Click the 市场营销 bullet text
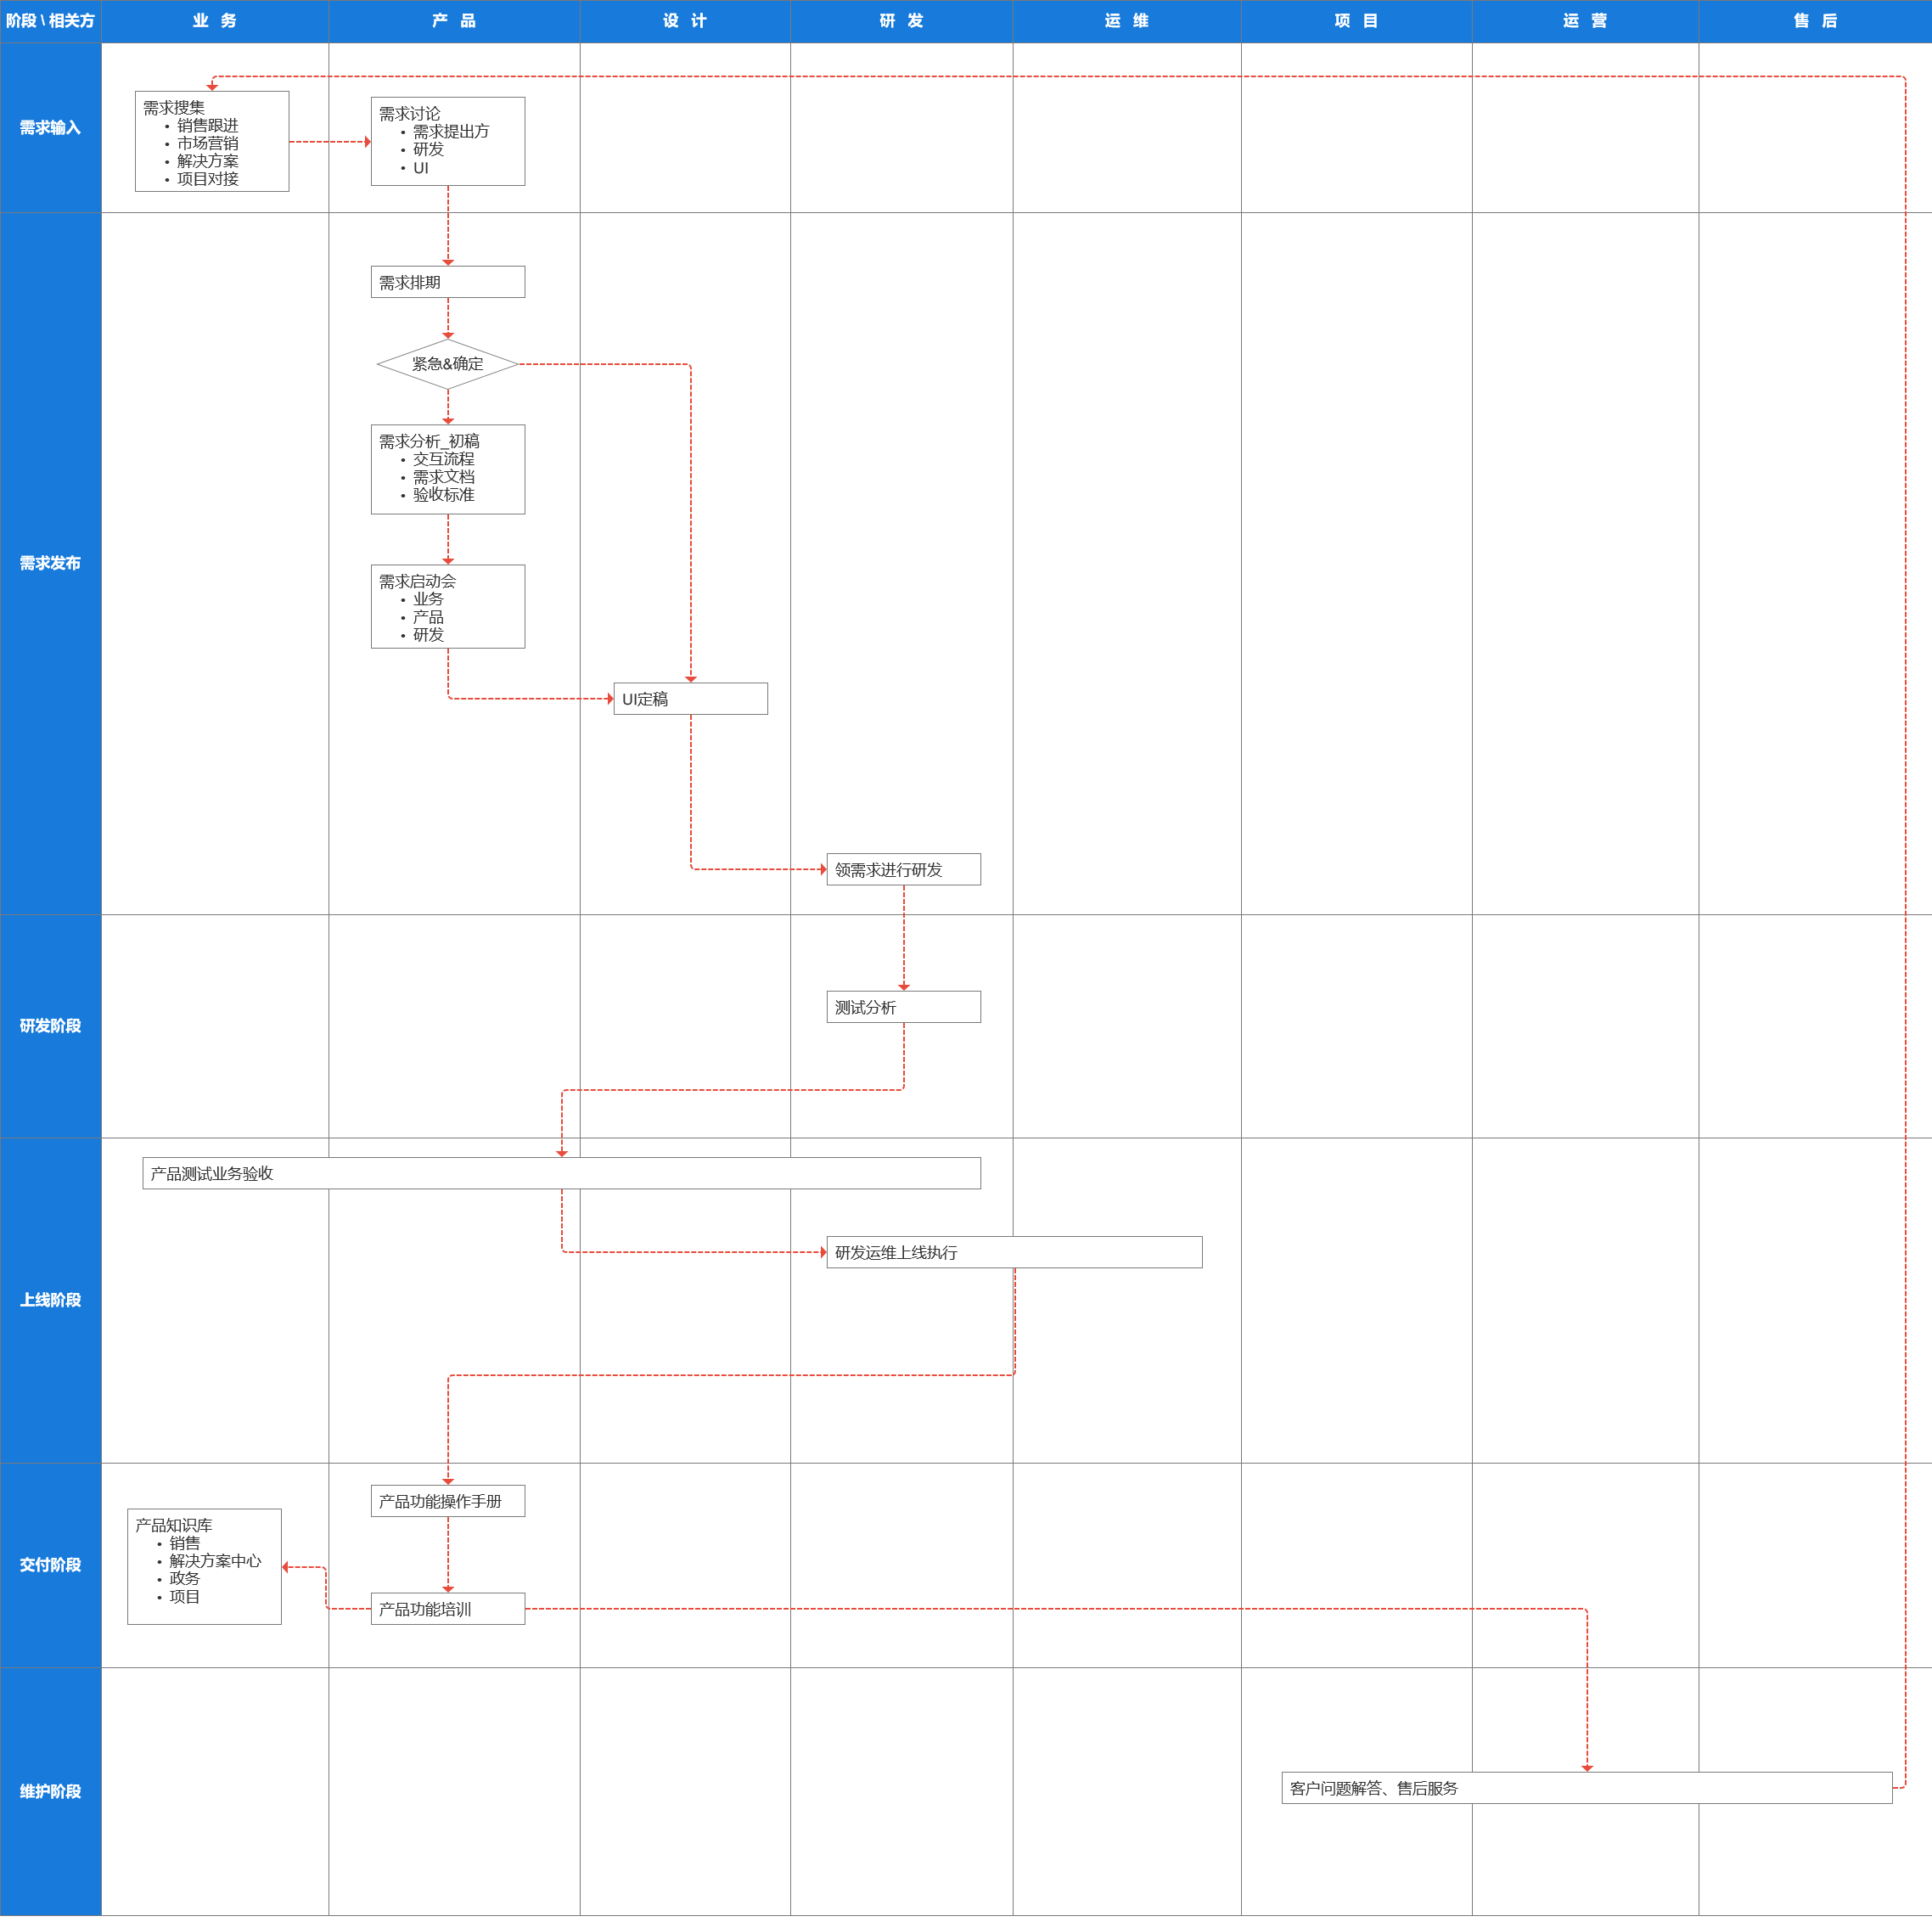Image resolution: width=1932 pixels, height=1922 pixels. (208, 143)
